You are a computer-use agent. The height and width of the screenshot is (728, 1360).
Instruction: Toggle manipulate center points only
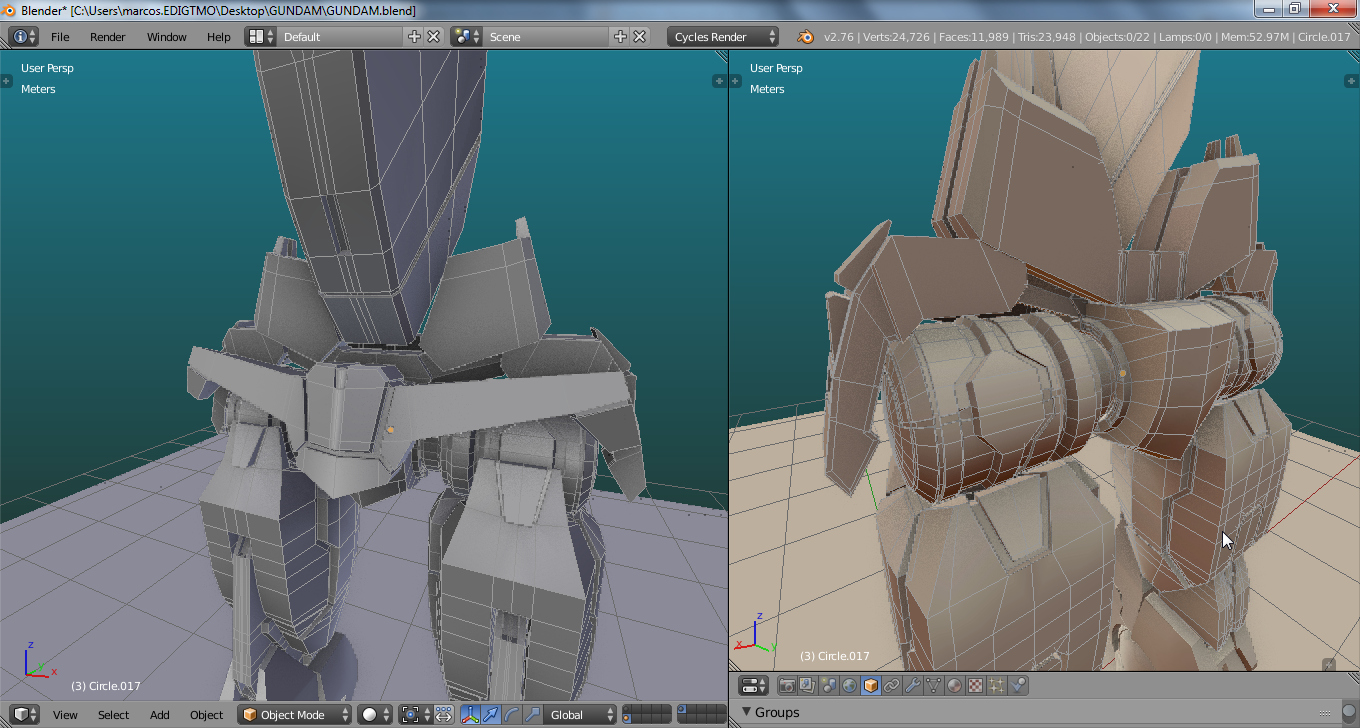point(444,715)
